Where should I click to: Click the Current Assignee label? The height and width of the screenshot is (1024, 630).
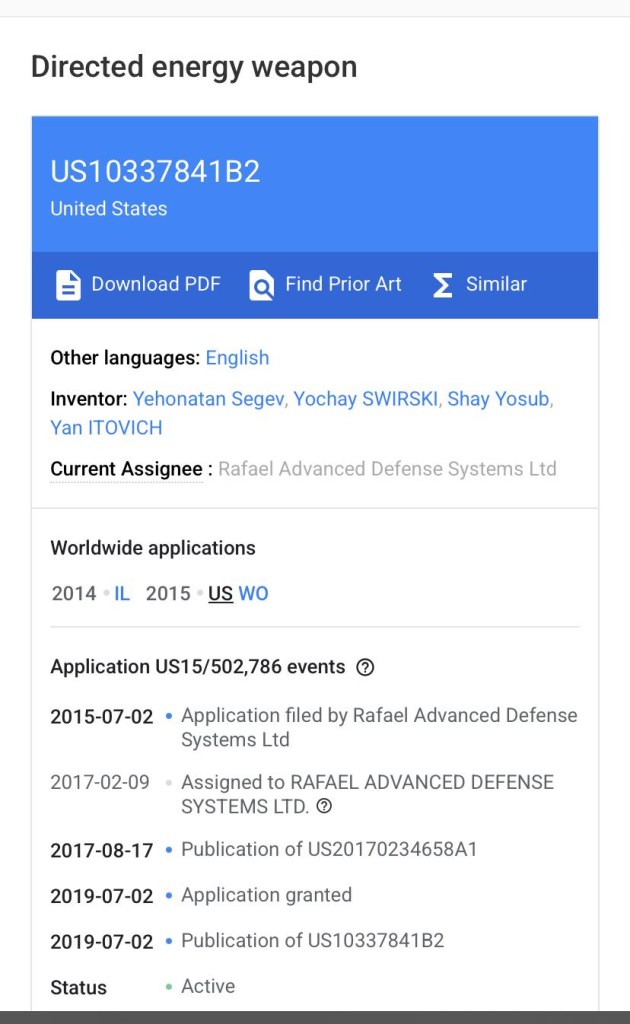(126, 469)
